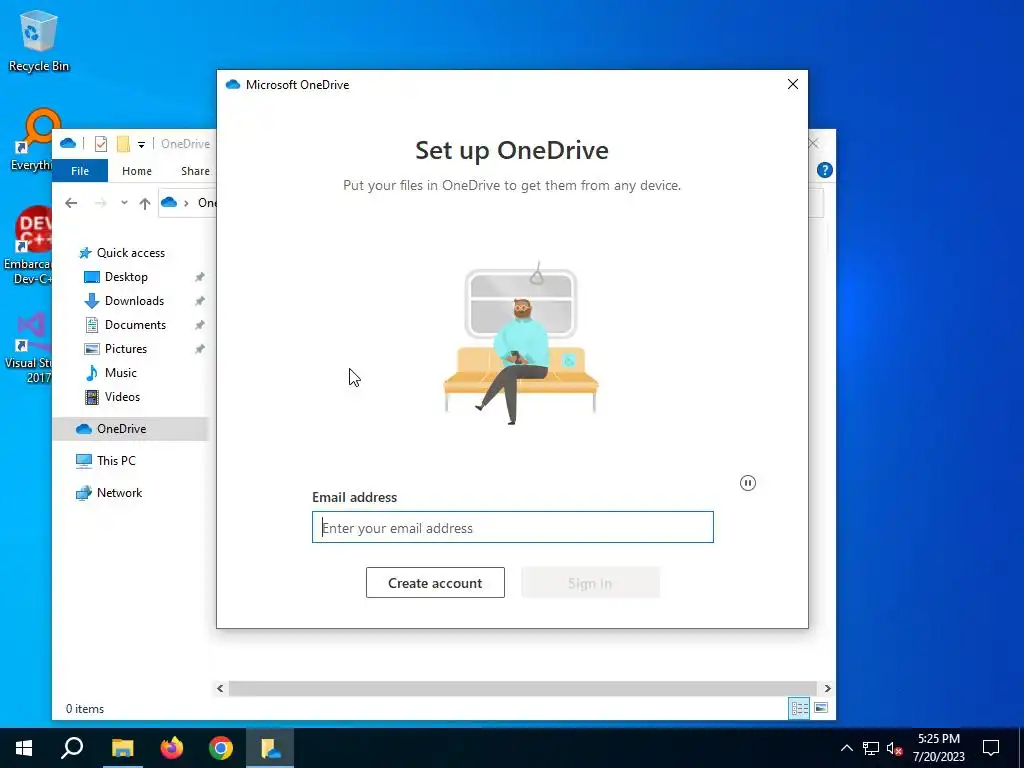Click the pin icon next to Pictures
Screen dimensions: 1024x768
click(200, 349)
